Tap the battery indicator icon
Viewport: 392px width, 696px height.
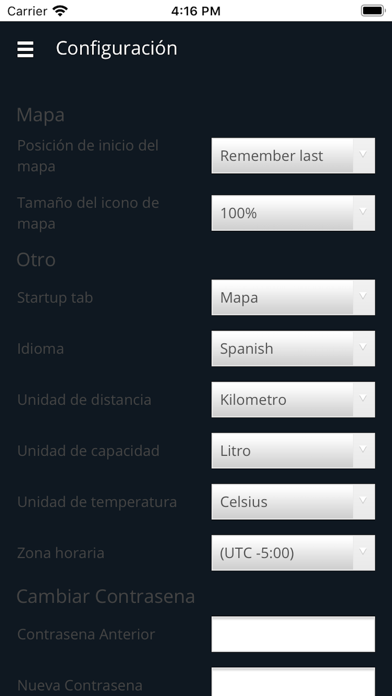(372, 11)
